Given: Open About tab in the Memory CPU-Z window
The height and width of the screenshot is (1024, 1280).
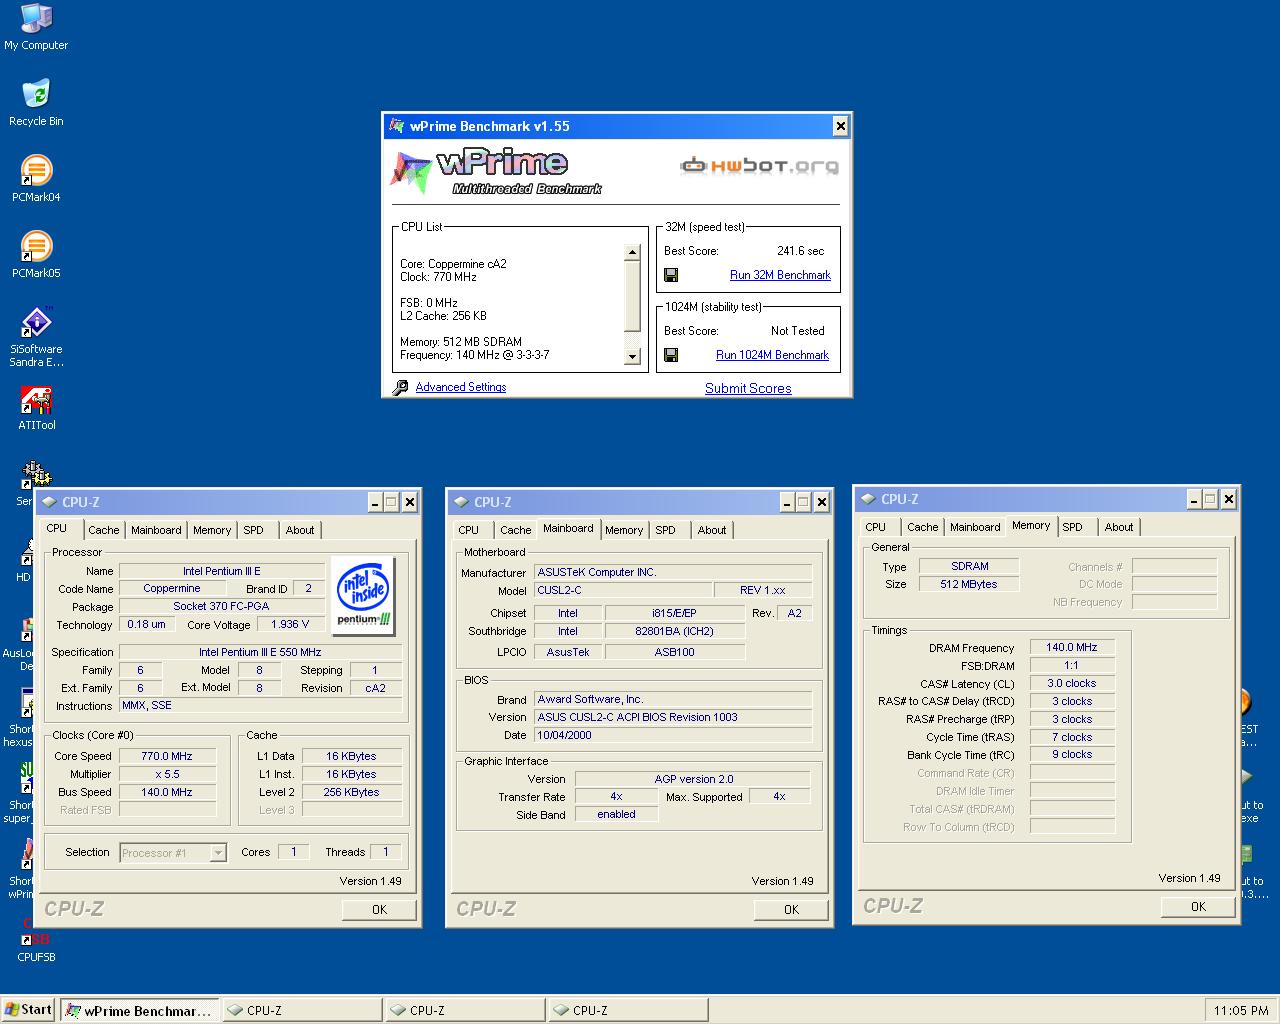Looking at the screenshot, I should click(x=1119, y=527).
